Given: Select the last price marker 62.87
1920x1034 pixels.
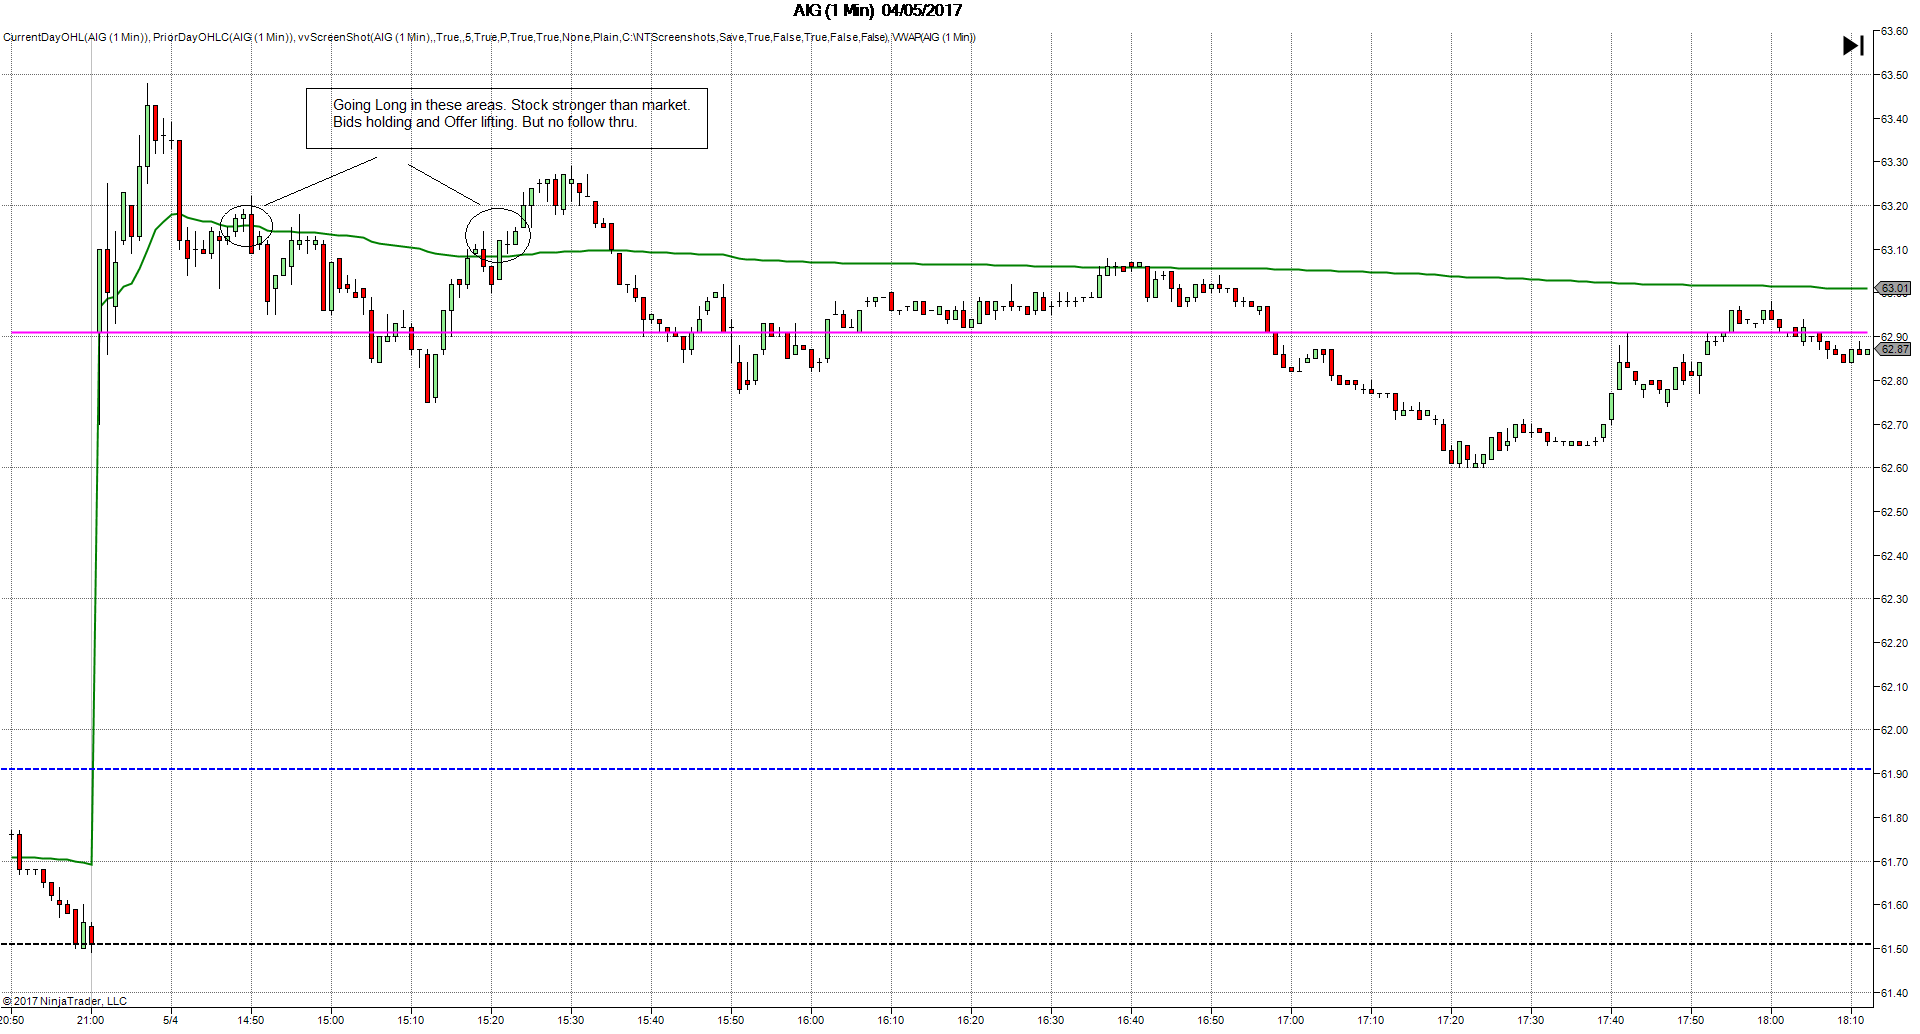Looking at the screenshot, I should [1893, 349].
